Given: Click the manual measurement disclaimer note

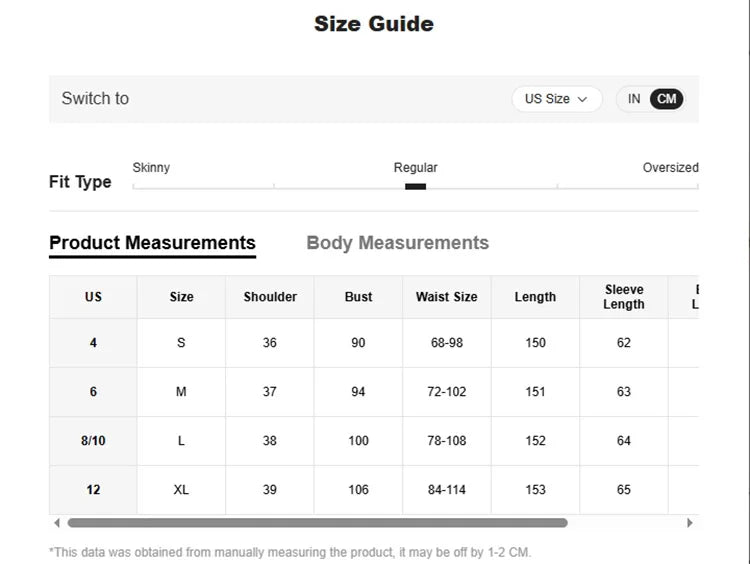Looking at the screenshot, I should click(x=290, y=553).
